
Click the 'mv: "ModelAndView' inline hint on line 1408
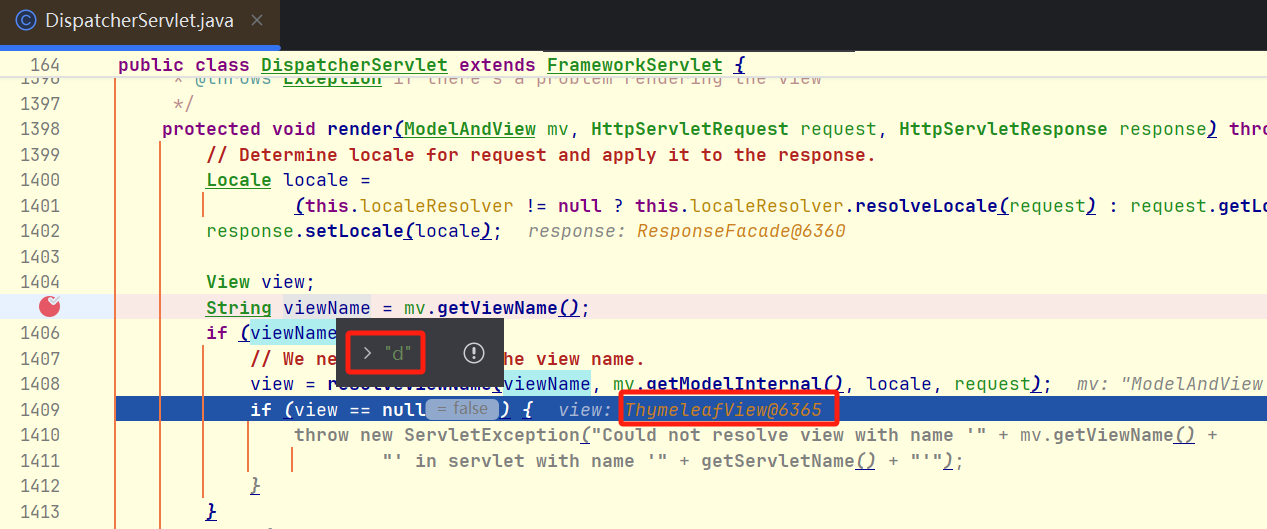tap(1171, 384)
